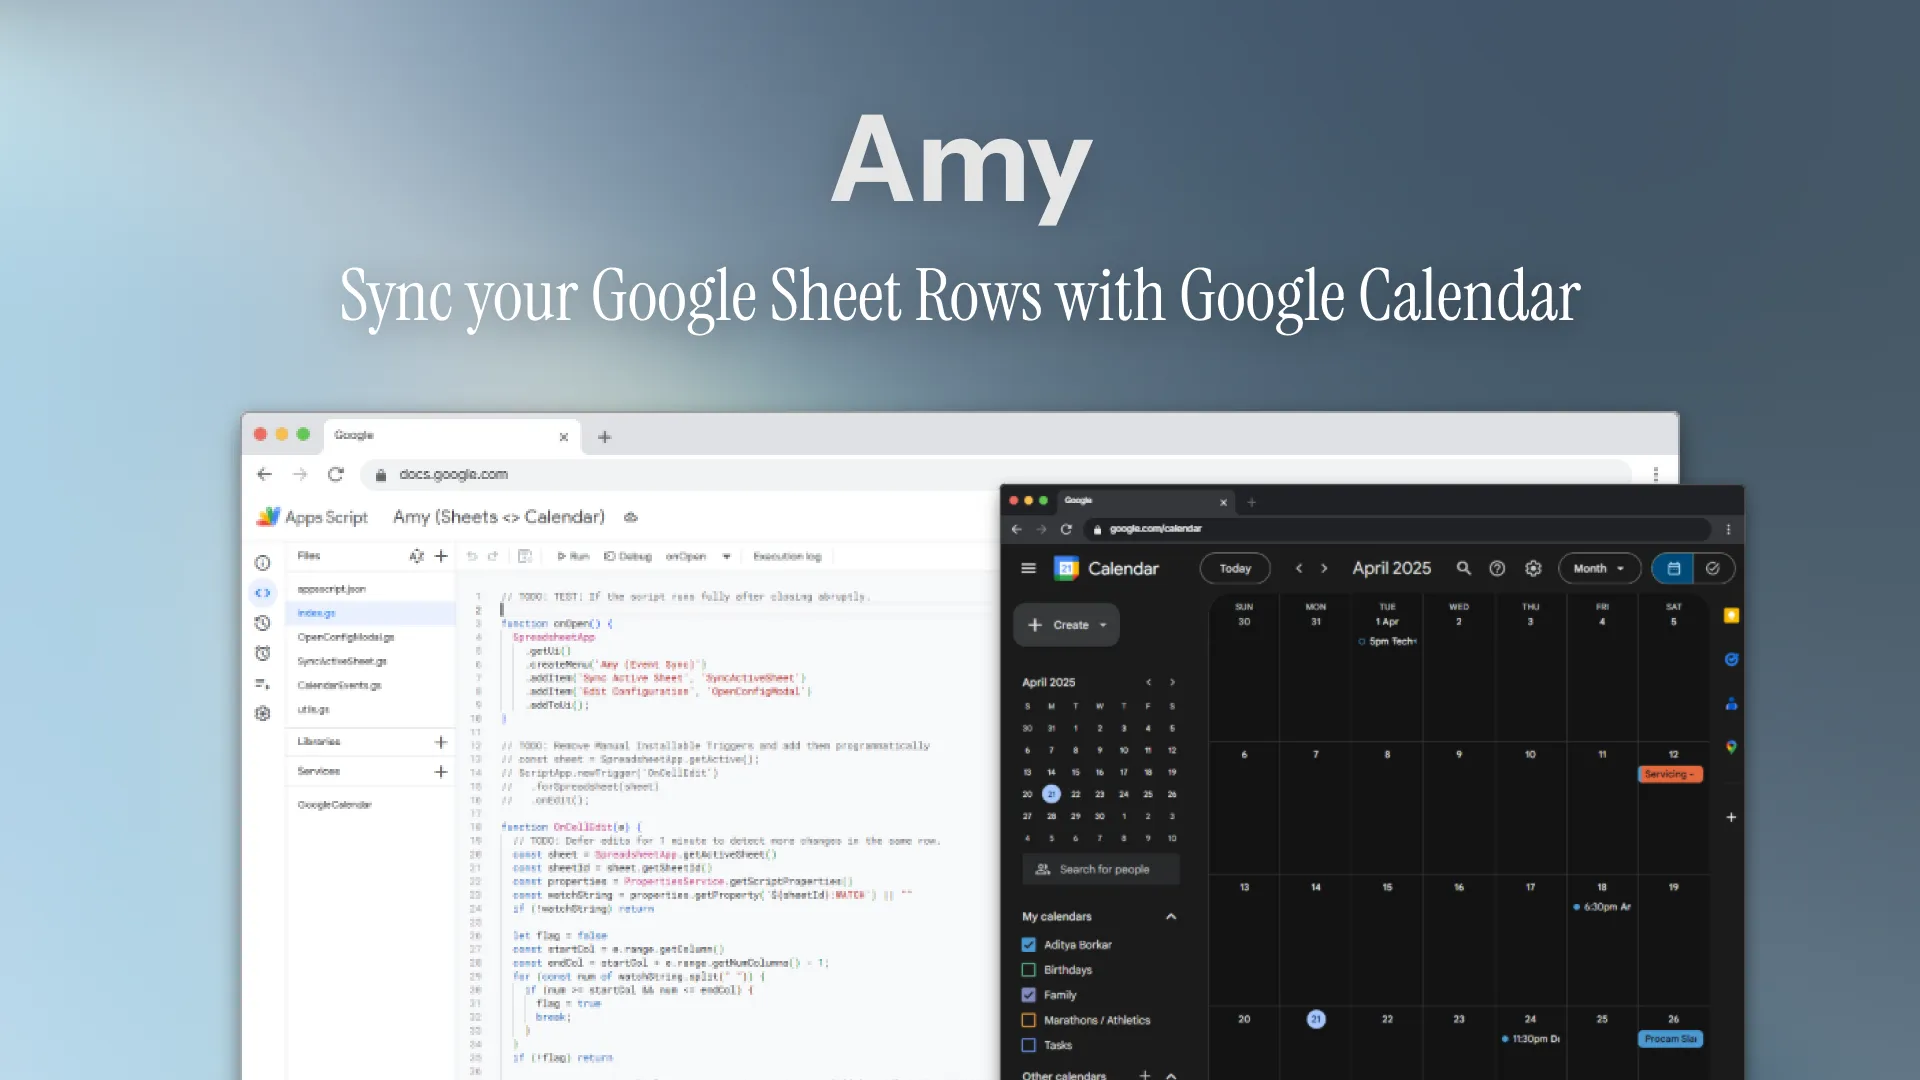This screenshot has width=1920, height=1080.
Task: Open Project Settings gear in Apps Script sidebar
Action: [x=262, y=713]
